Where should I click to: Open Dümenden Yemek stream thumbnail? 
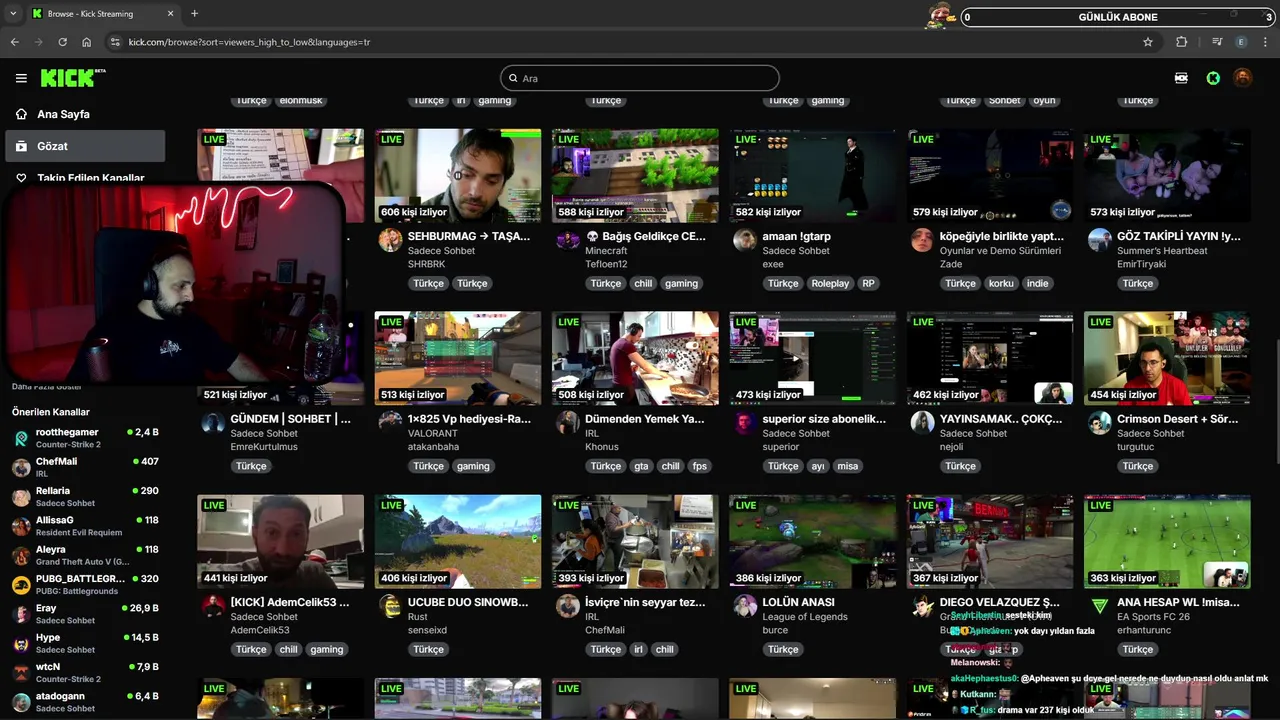pyautogui.click(x=635, y=358)
